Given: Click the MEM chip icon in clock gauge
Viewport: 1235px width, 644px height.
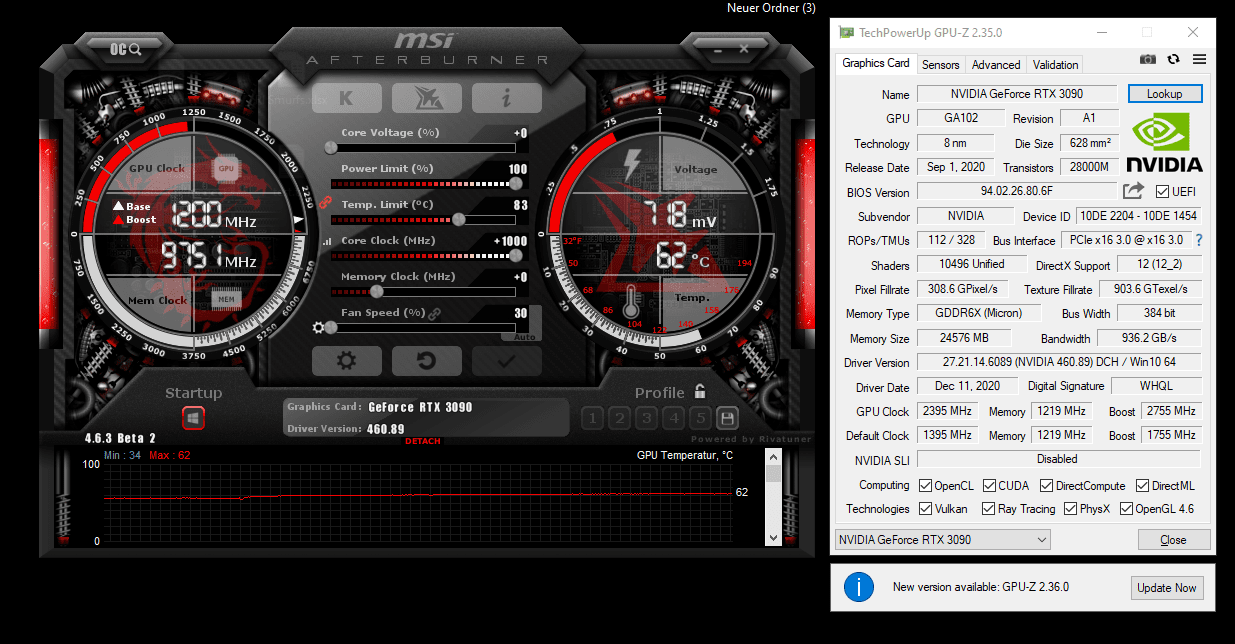Looking at the screenshot, I should coord(226,298).
